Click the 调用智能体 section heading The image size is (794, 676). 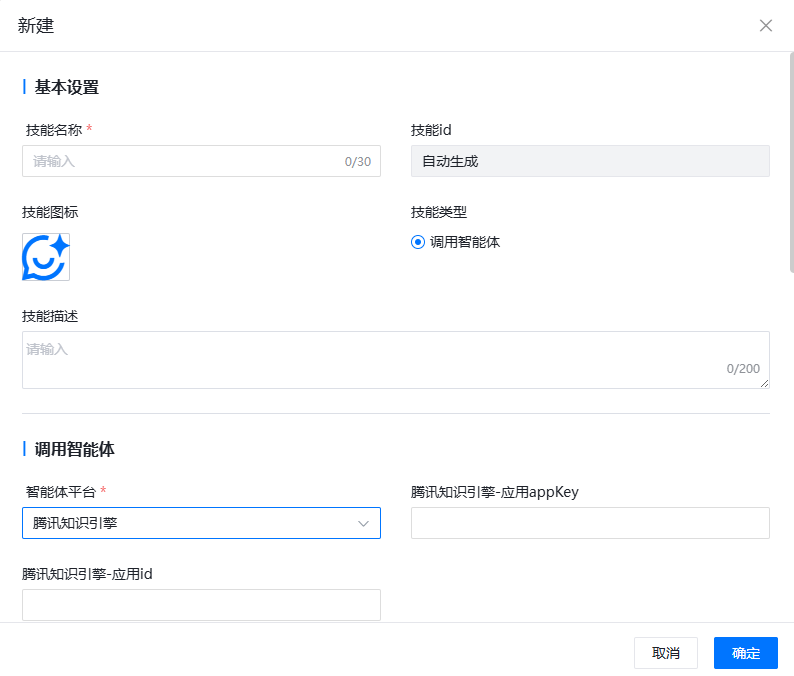(75, 450)
